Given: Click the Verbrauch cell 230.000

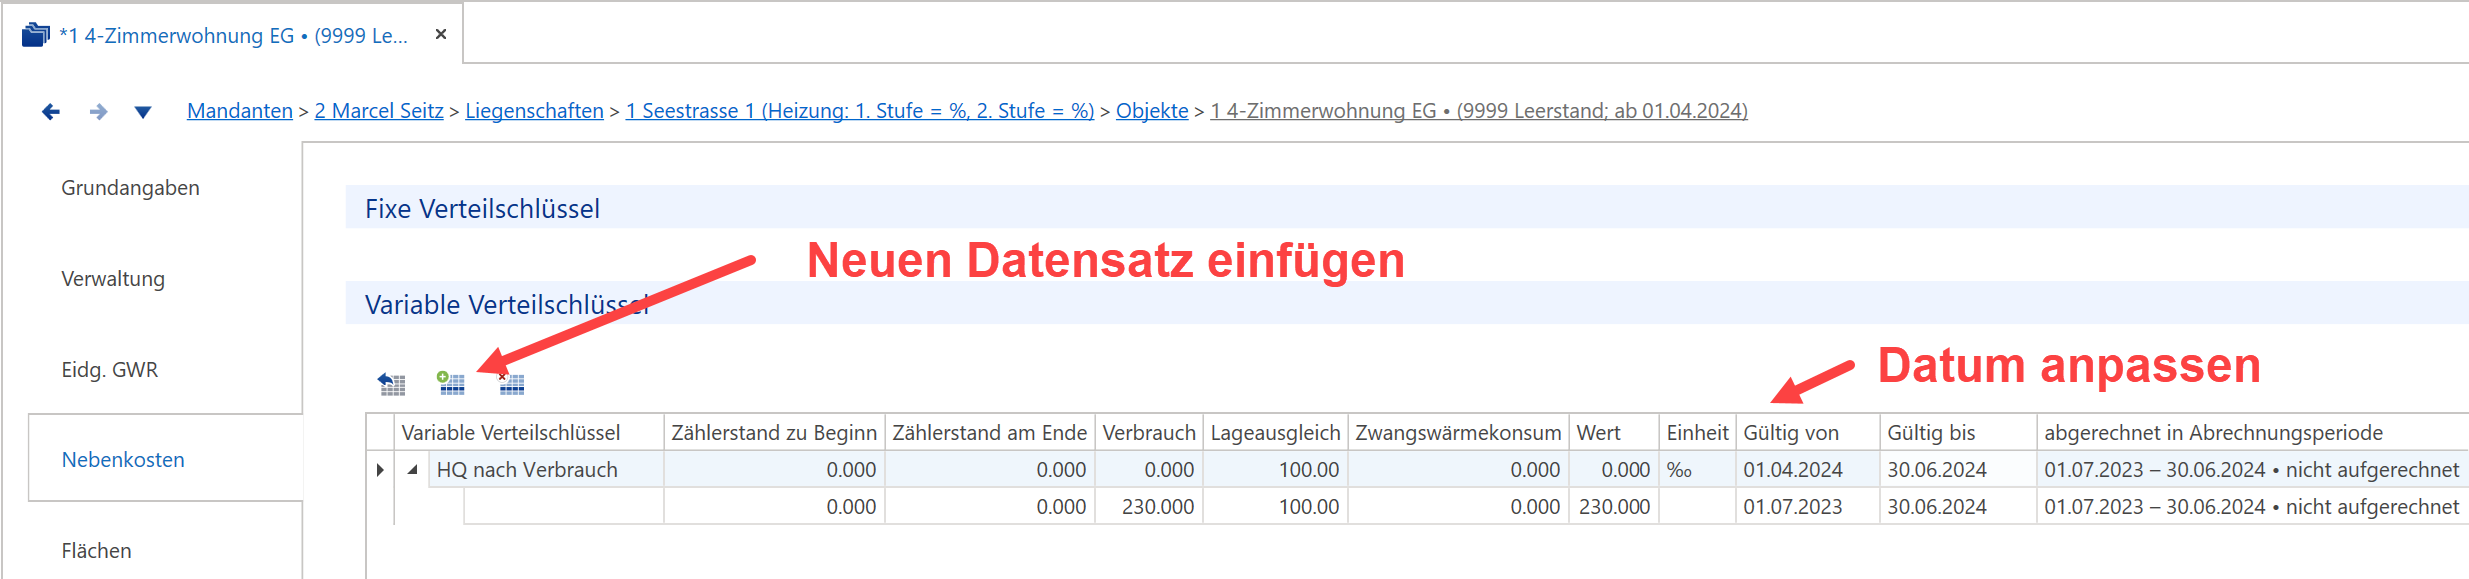Looking at the screenshot, I should pos(1149,506).
